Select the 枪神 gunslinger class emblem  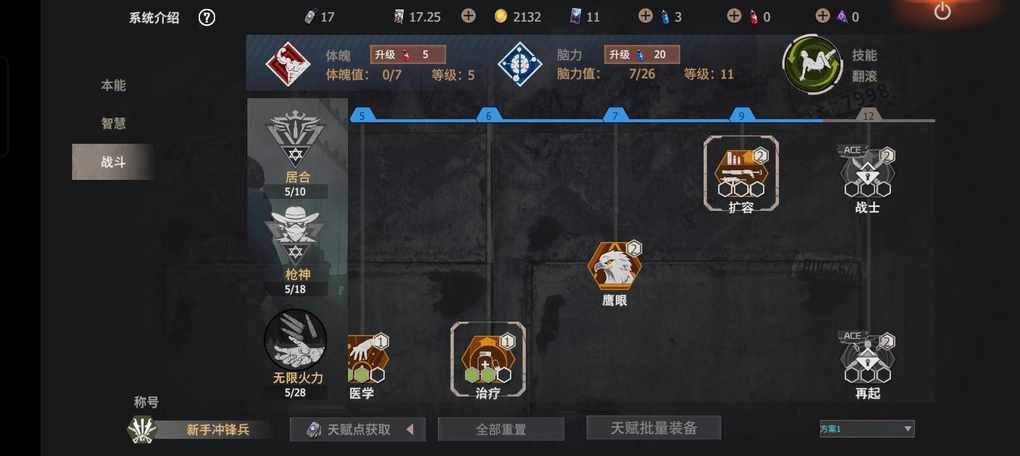[x=296, y=235]
